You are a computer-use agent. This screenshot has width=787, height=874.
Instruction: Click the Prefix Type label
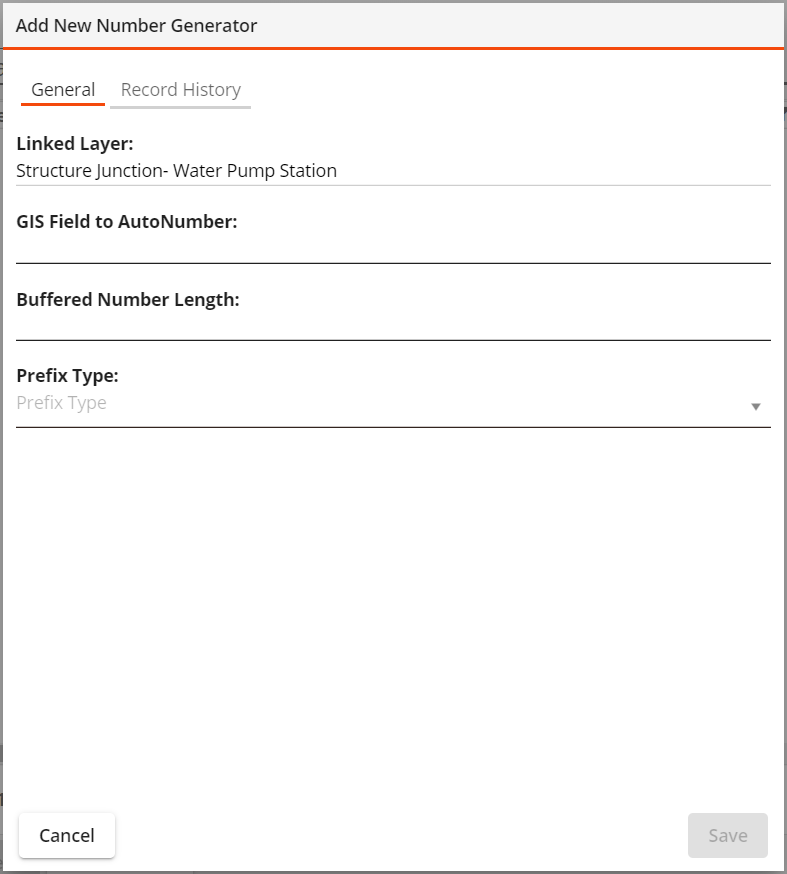pos(67,376)
